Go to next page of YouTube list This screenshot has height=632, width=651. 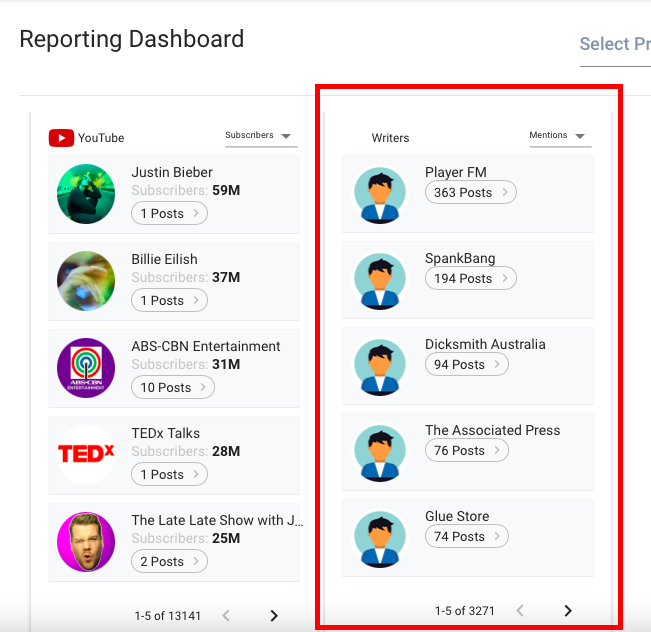[274, 615]
